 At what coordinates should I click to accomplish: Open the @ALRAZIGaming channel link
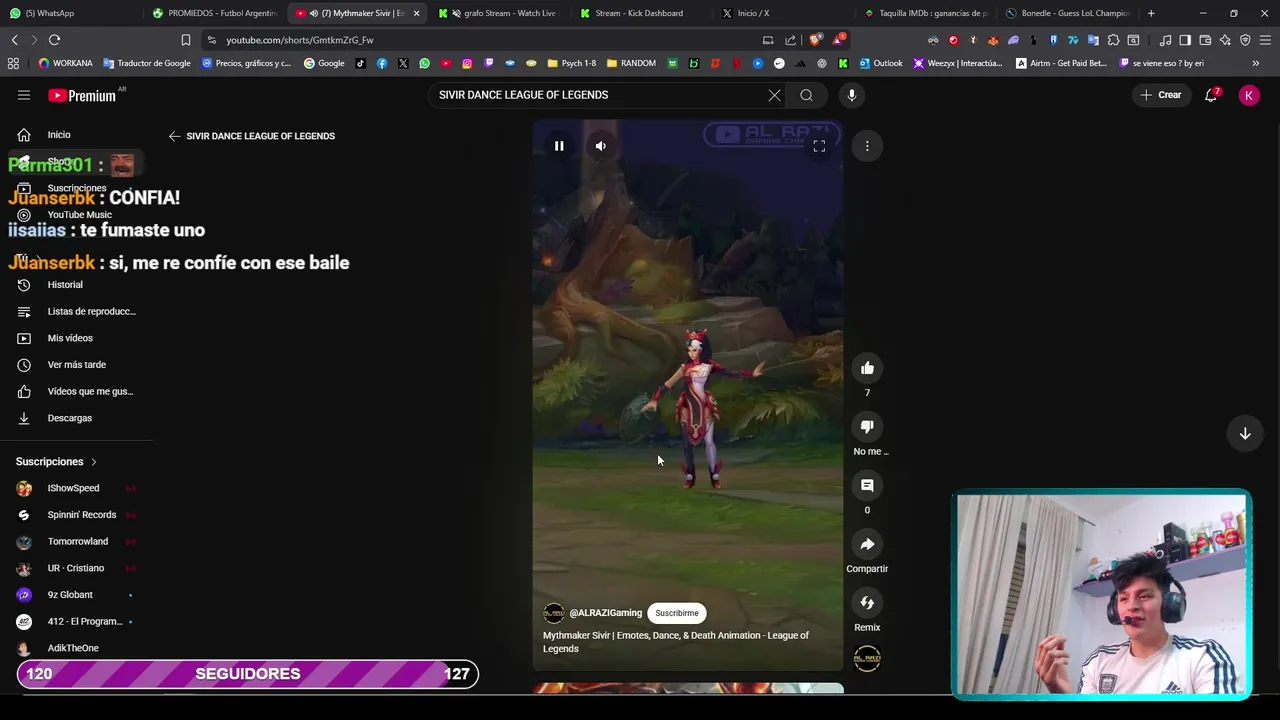coord(605,613)
